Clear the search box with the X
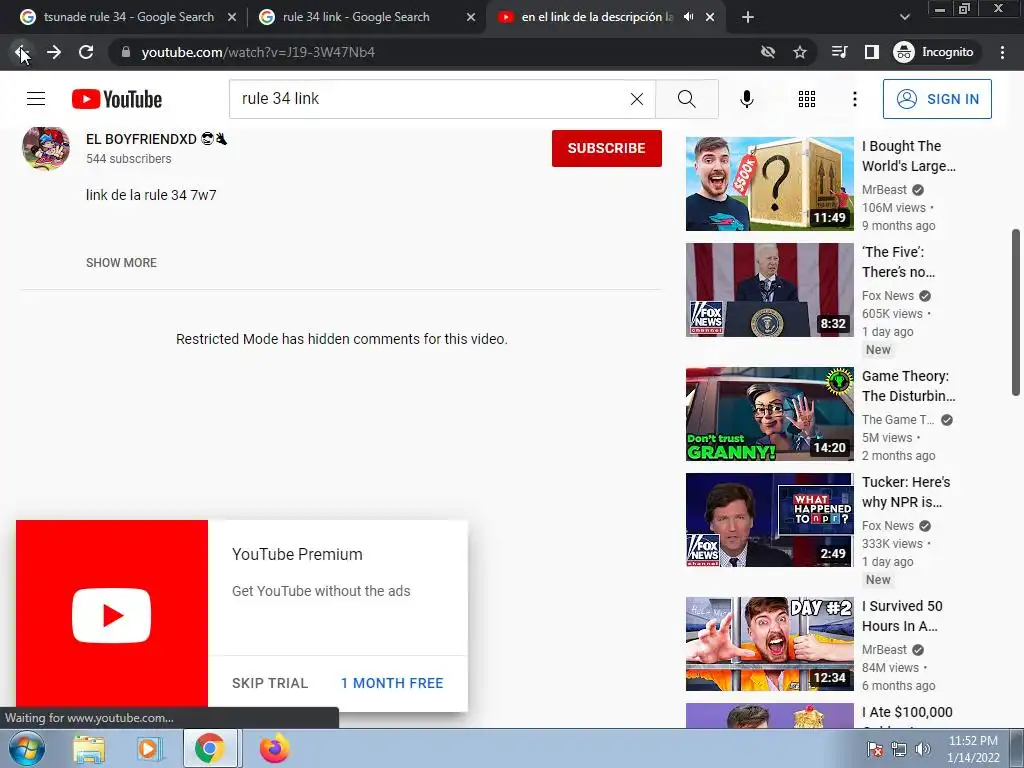 coord(637,99)
